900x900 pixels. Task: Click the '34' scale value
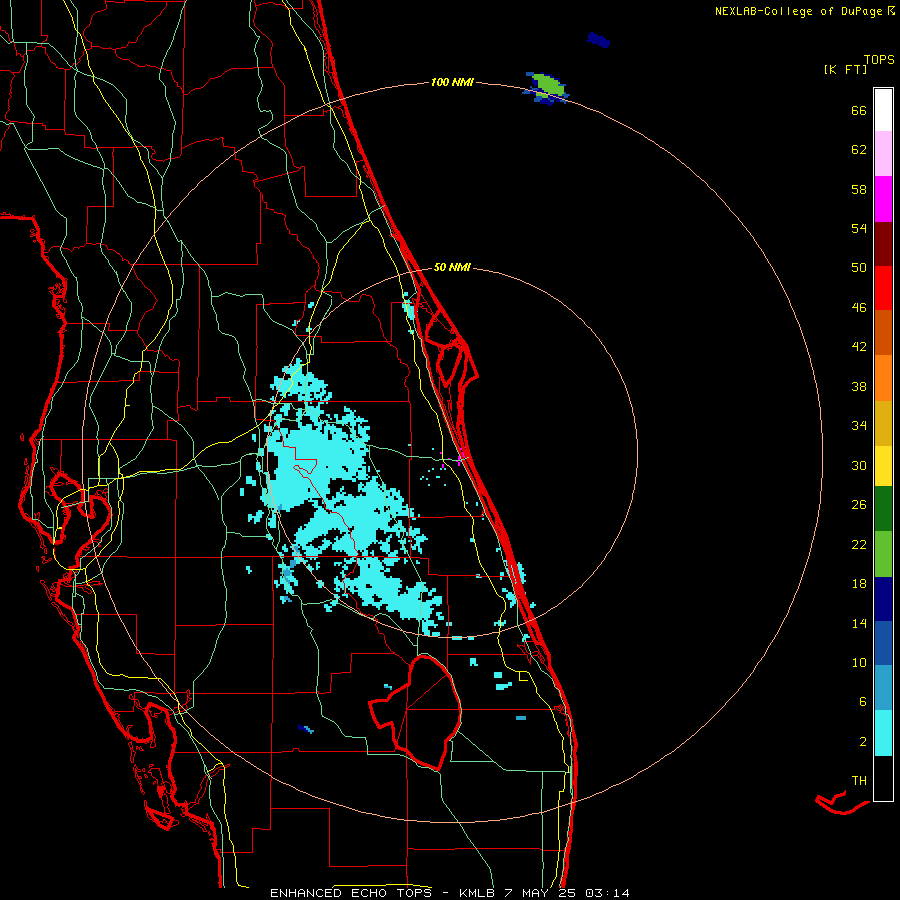(x=859, y=426)
